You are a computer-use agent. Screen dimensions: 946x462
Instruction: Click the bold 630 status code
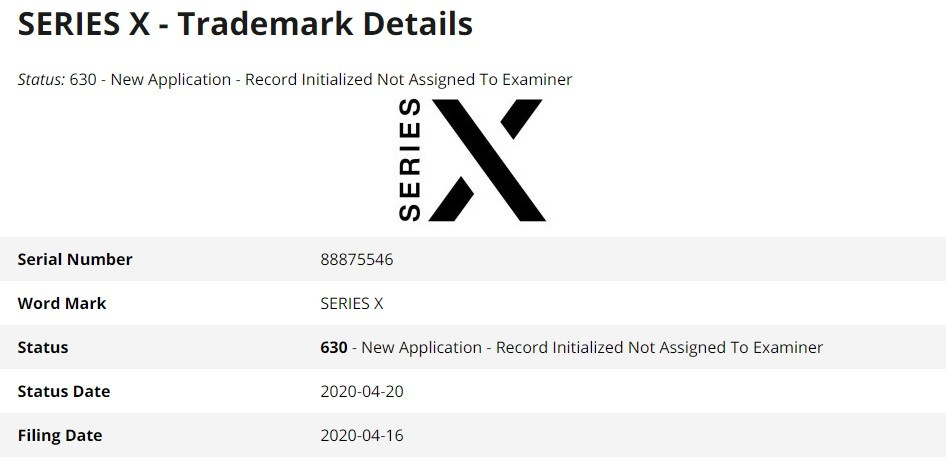[x=334, y=347]
